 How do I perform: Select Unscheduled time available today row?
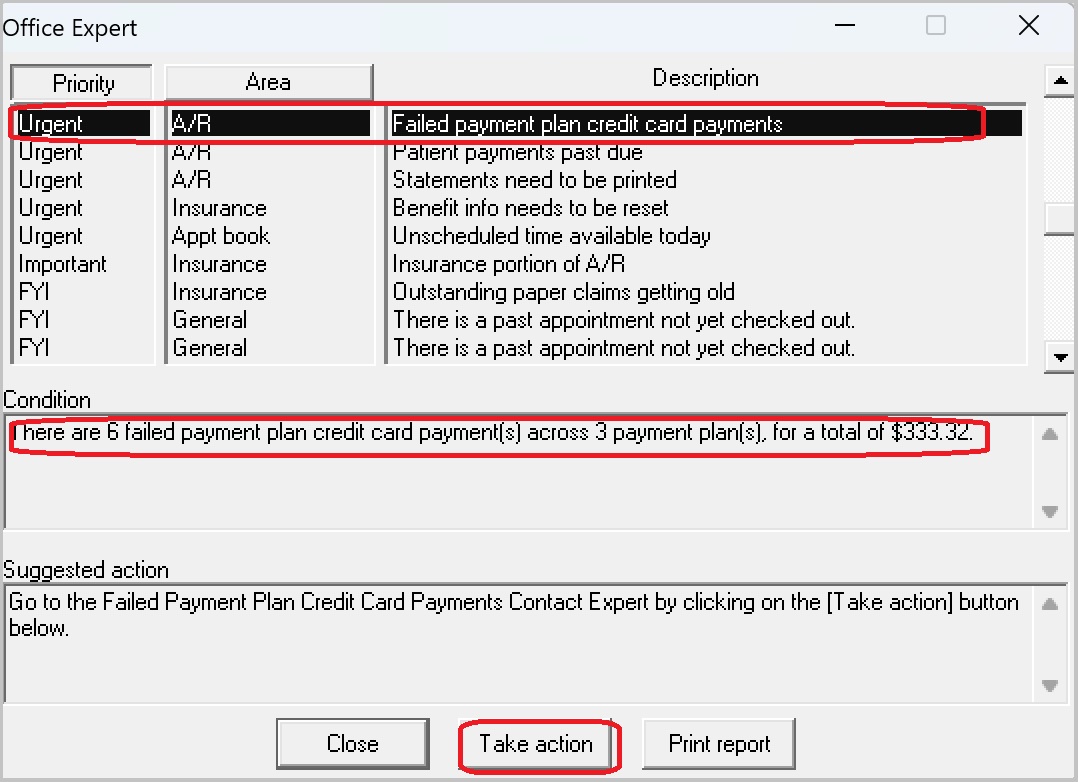click(551, 236)
